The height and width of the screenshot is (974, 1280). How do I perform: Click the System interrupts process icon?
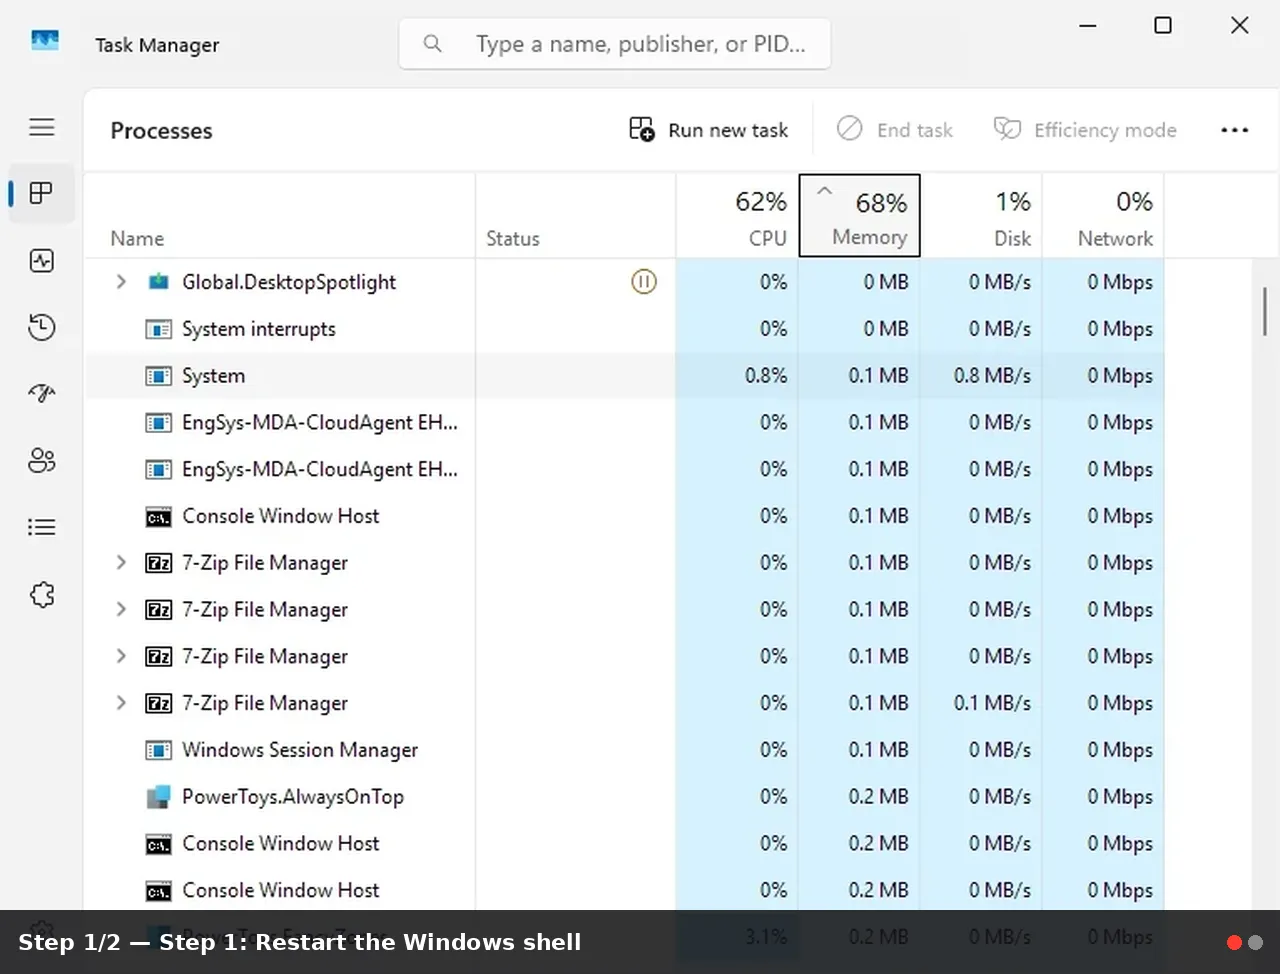(x=158, y=329)
